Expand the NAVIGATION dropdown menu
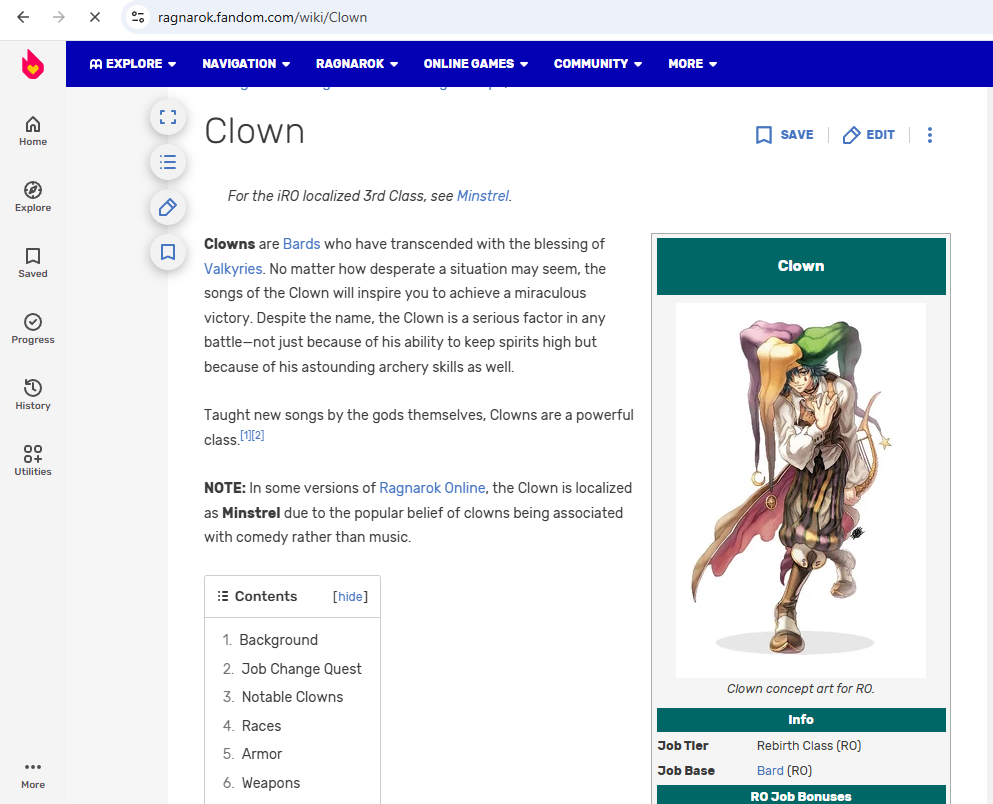The height and width of the screenshot is (804, 993). (246, 64)
